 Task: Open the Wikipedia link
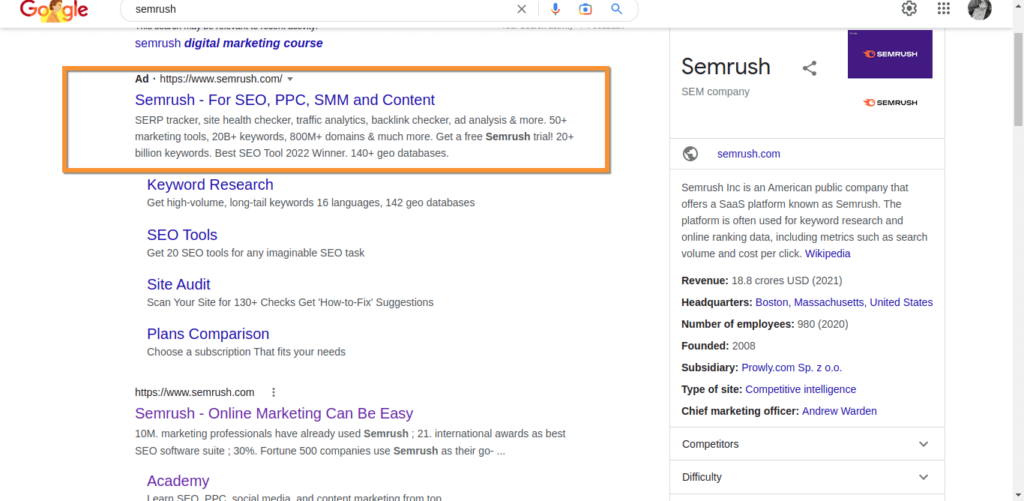(x=827, y=253)
